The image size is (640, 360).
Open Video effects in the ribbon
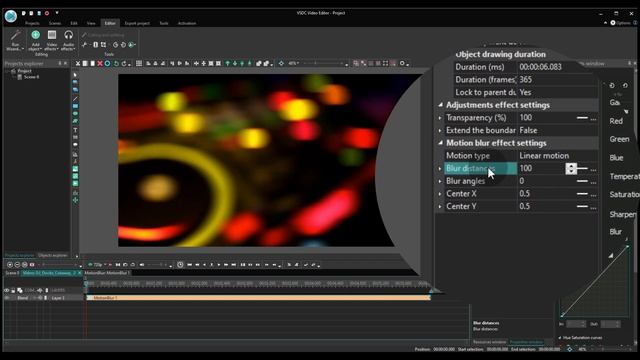[52, 40]
